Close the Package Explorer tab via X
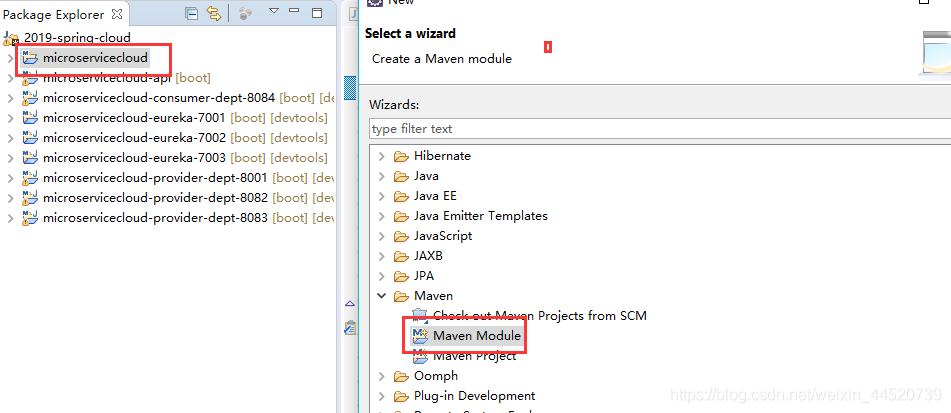 [x=117, y=14]
